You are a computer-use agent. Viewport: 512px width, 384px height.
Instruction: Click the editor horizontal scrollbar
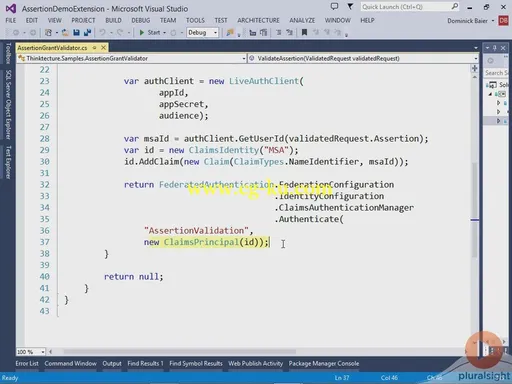[180, 352]
